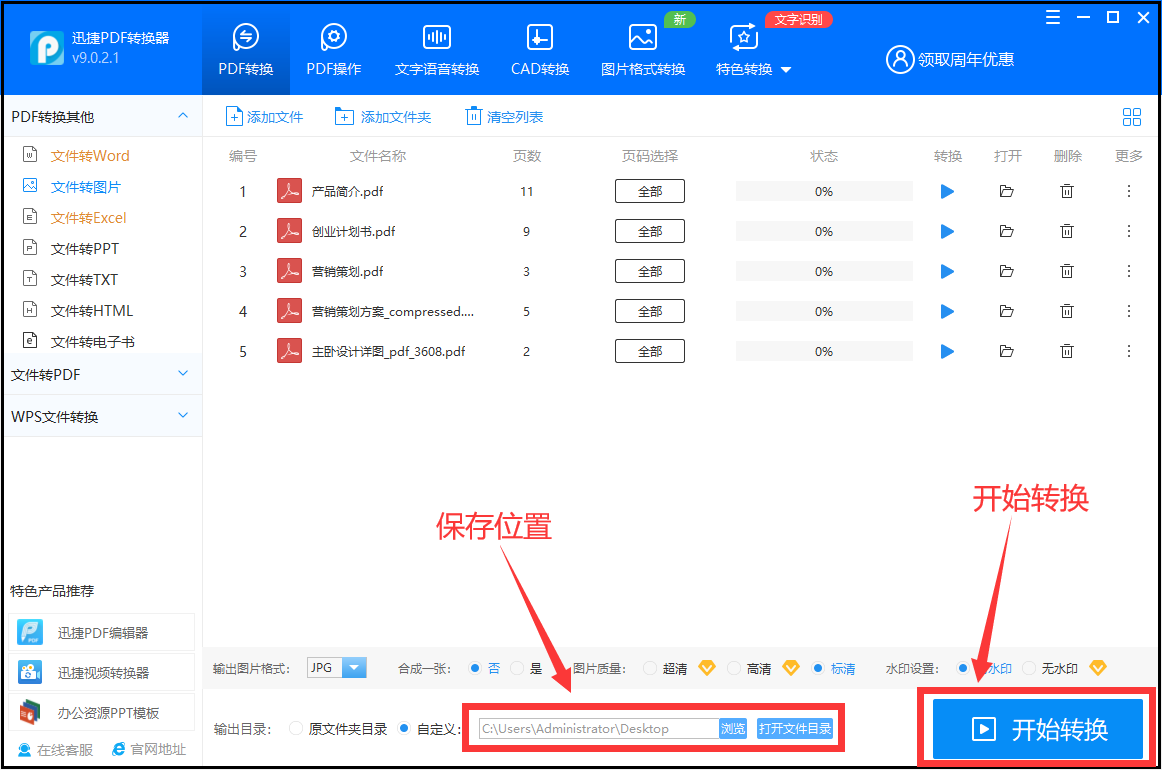
Task: Select 无水印 watermark option
Action: pyautogui.click(x=1029, y=668)
